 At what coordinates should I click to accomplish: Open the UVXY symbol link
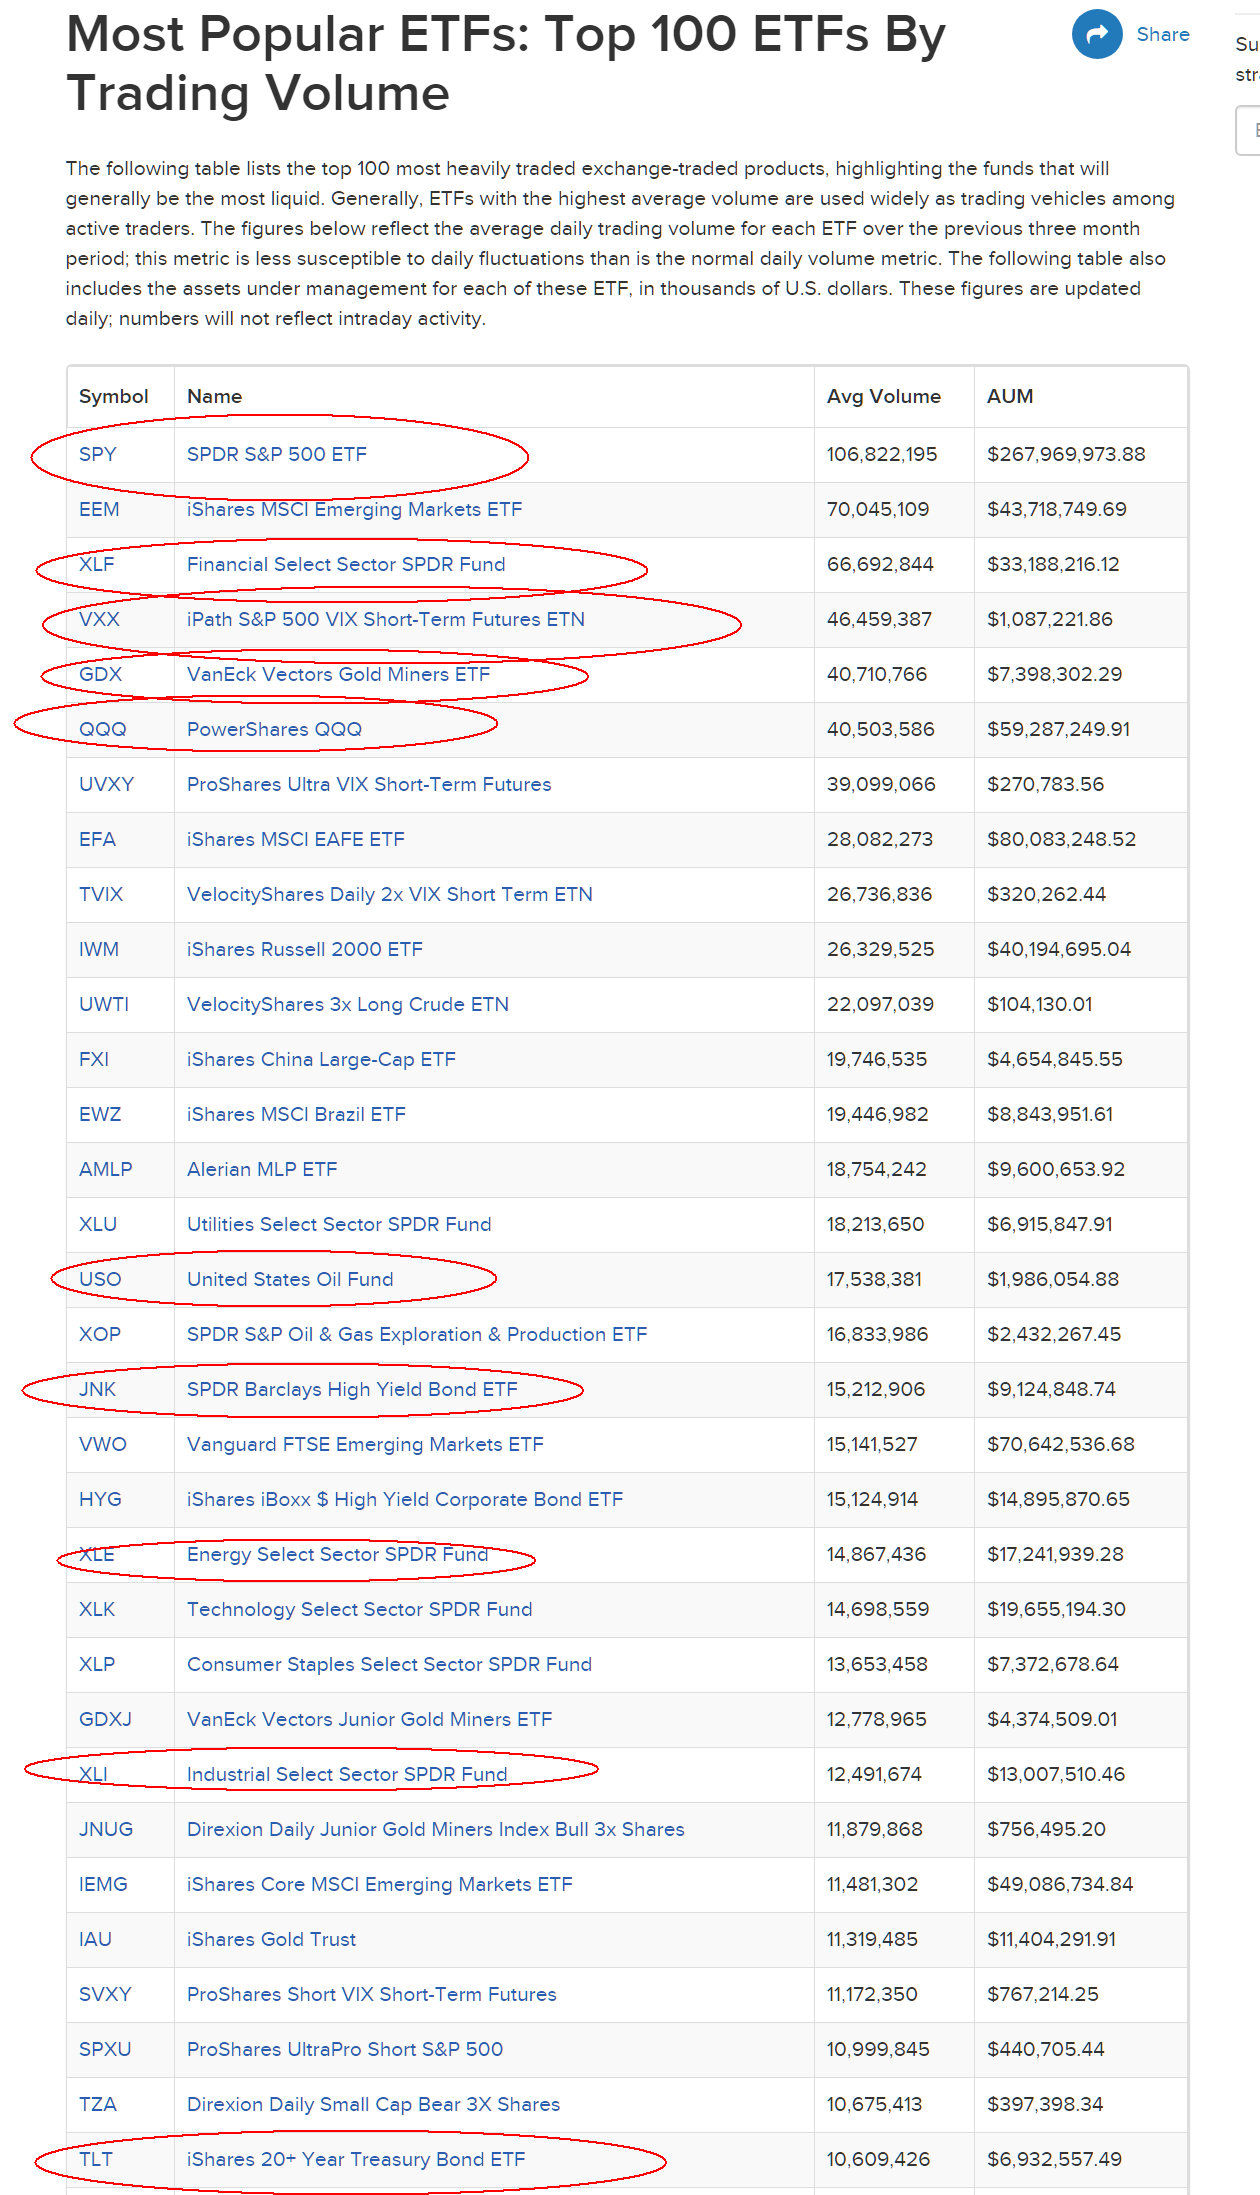pyautogui.click(x=106, y=784)
